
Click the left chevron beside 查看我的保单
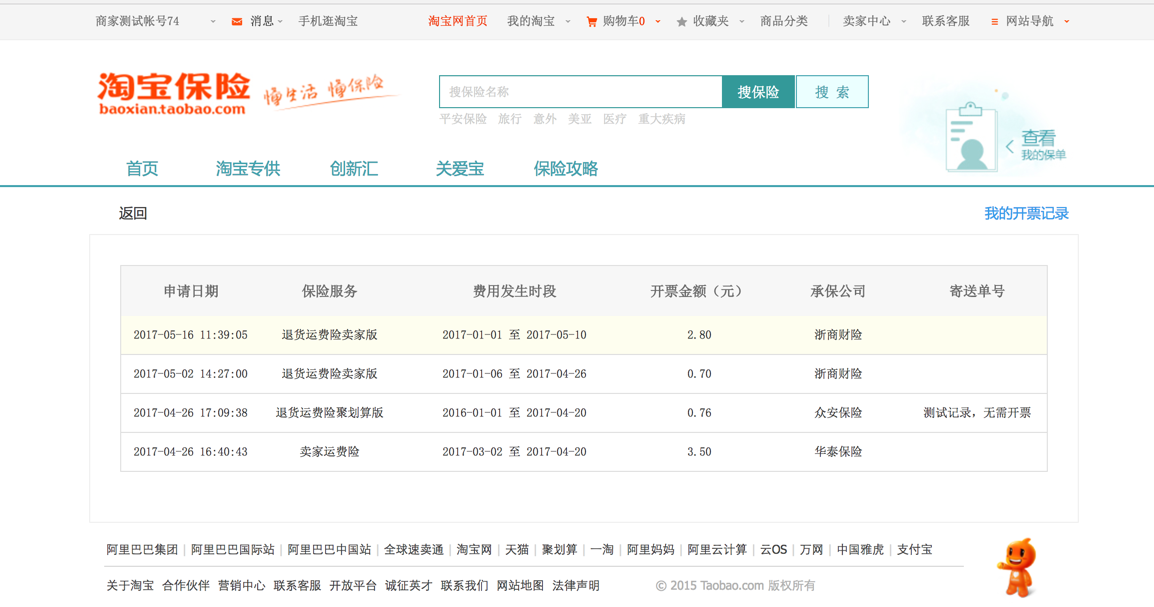click(1010, 146)
